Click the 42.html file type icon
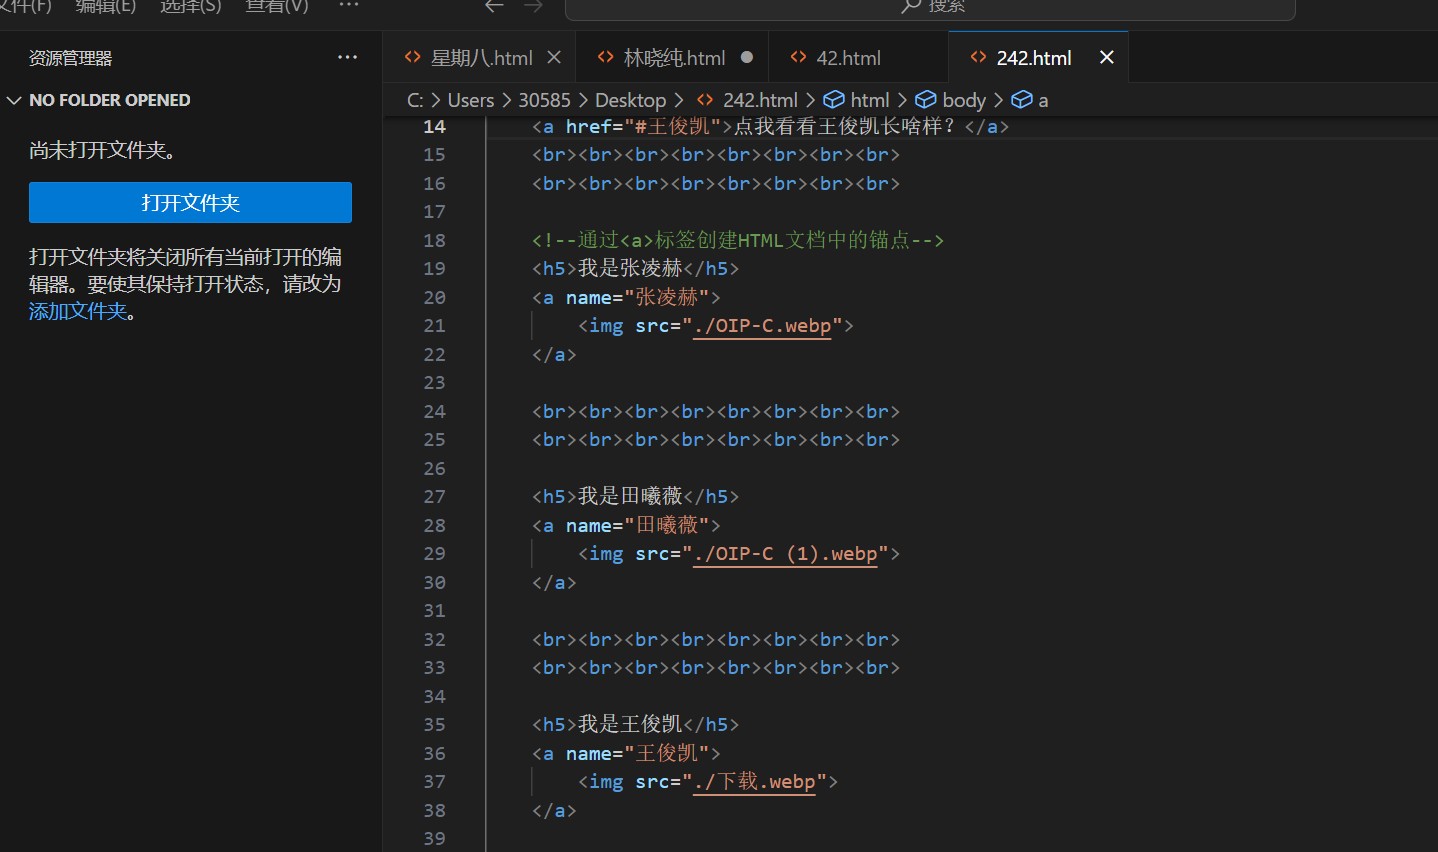The height and width of the screenshot is (852, 1438). click(x=798, y=58)
